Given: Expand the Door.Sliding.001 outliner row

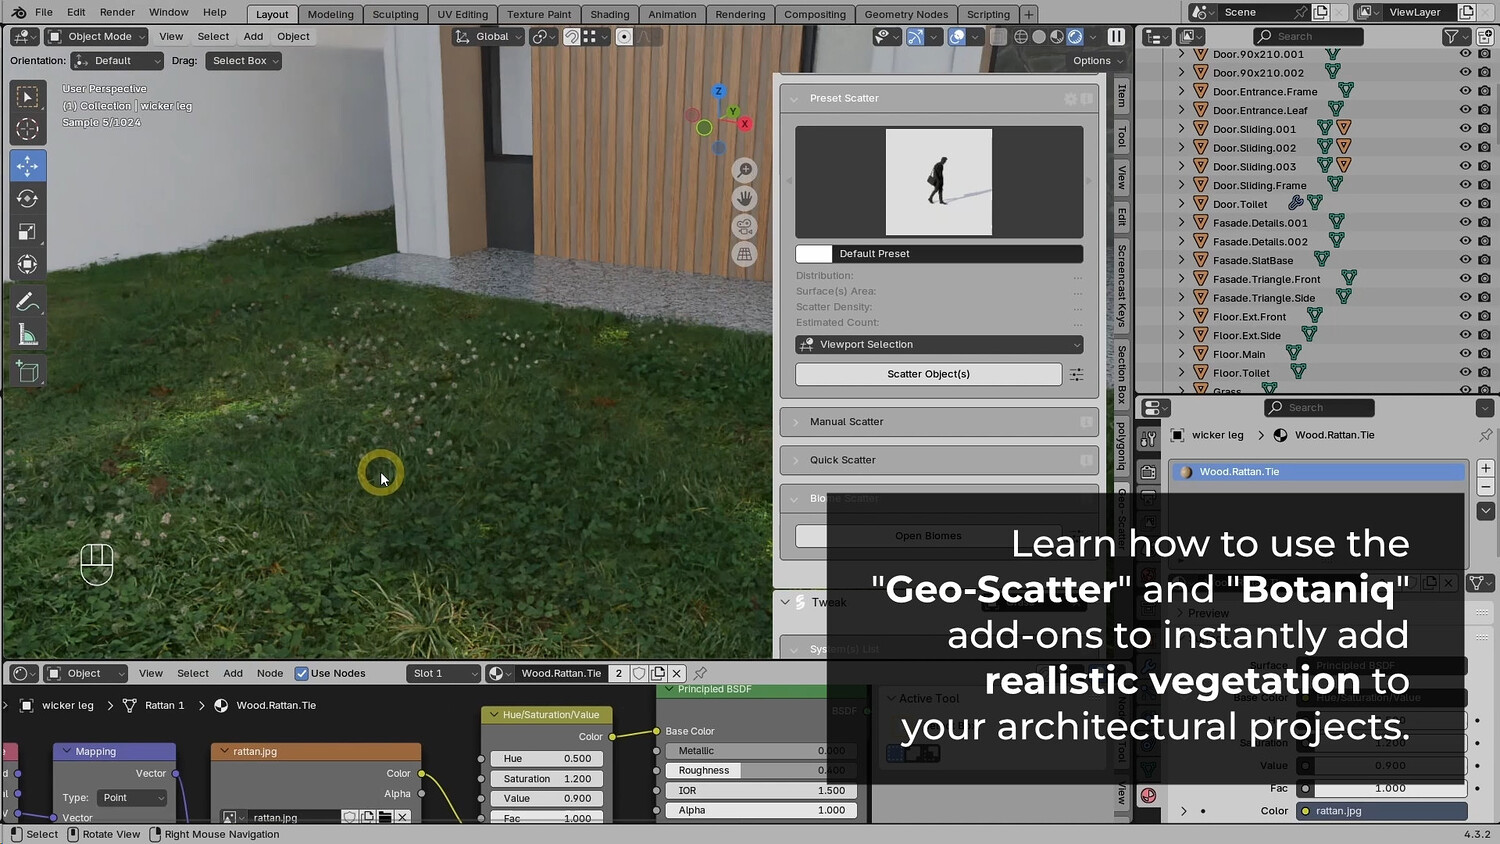Looking at the screenshot, I should point(1181,129).
